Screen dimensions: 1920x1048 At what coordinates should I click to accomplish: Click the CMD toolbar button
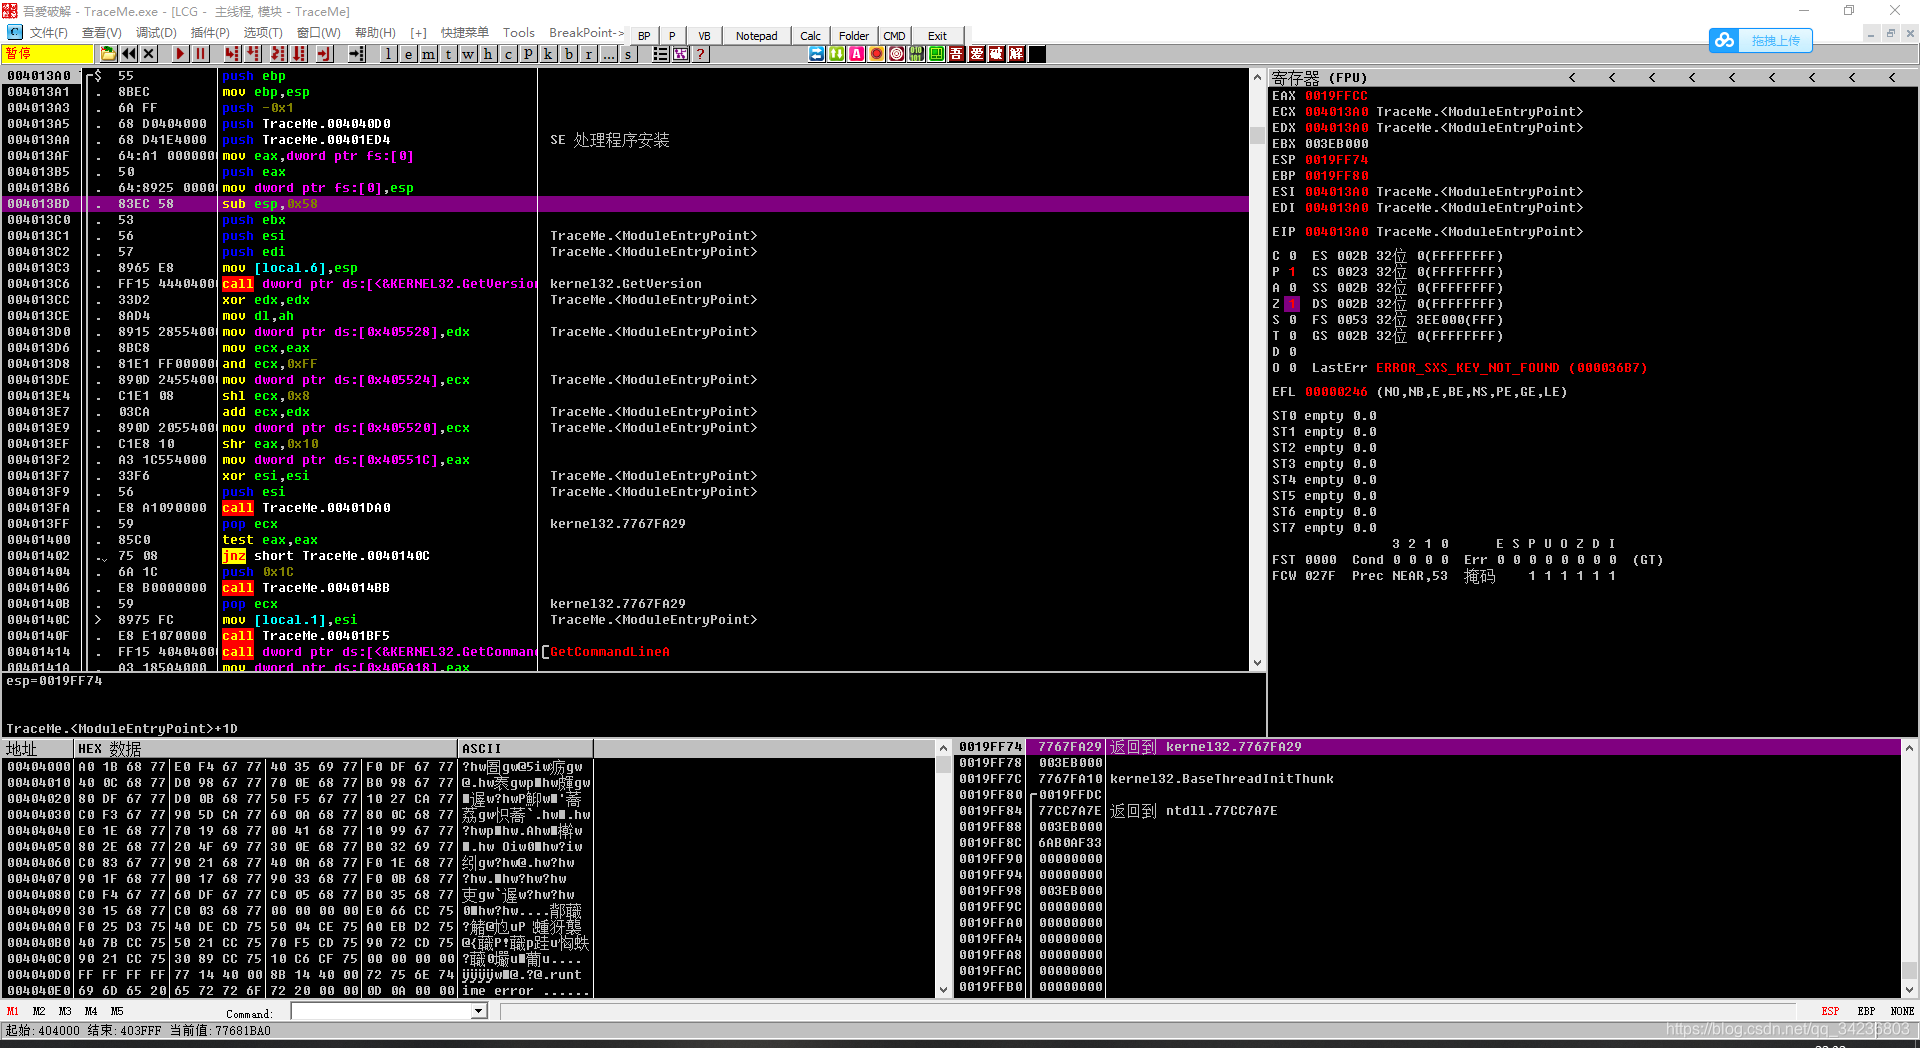pos(894,36)
